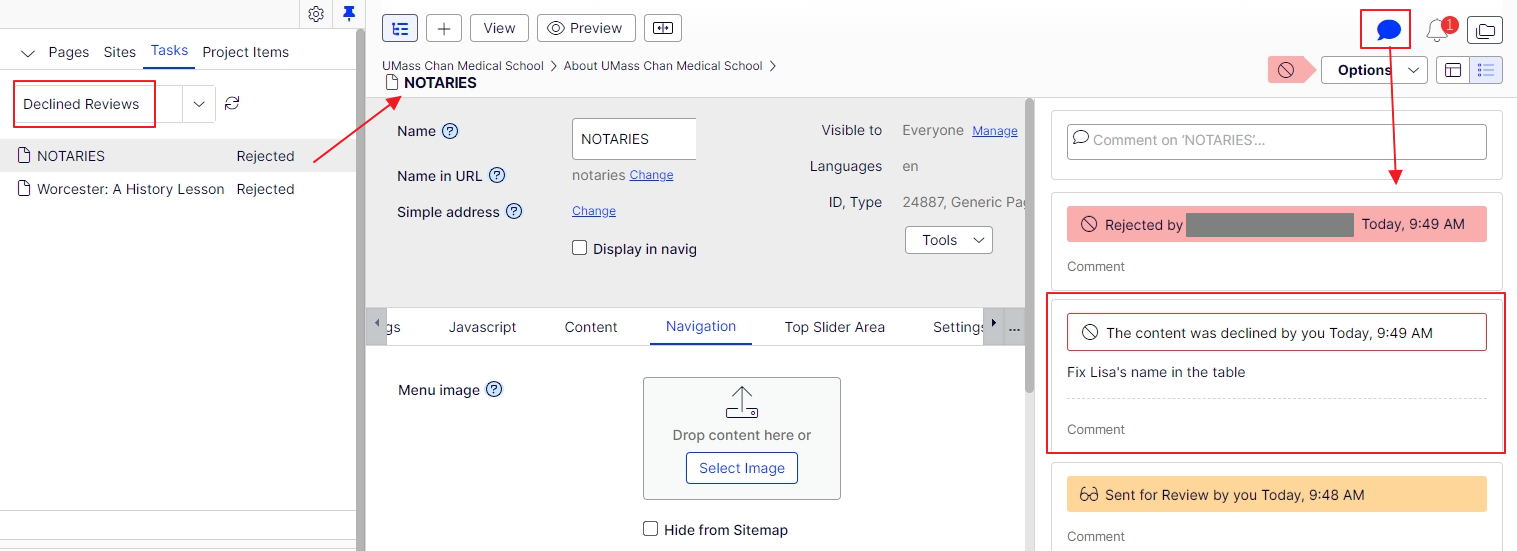Click the blue pin icon
The width and height of the screenshot is (1517, 551).
(348, 14)
